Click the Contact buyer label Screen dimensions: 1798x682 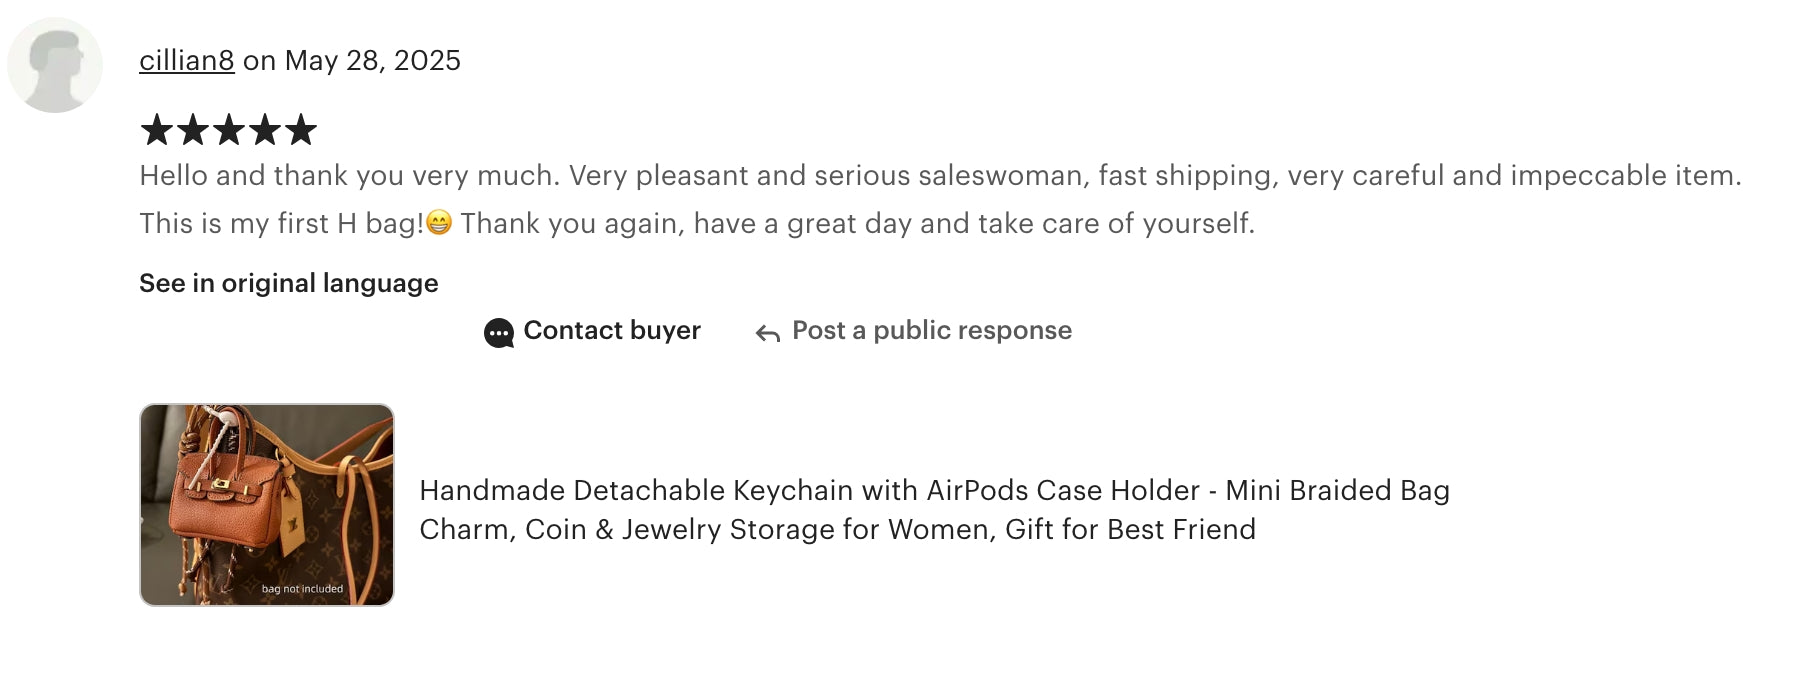(612, 330)
